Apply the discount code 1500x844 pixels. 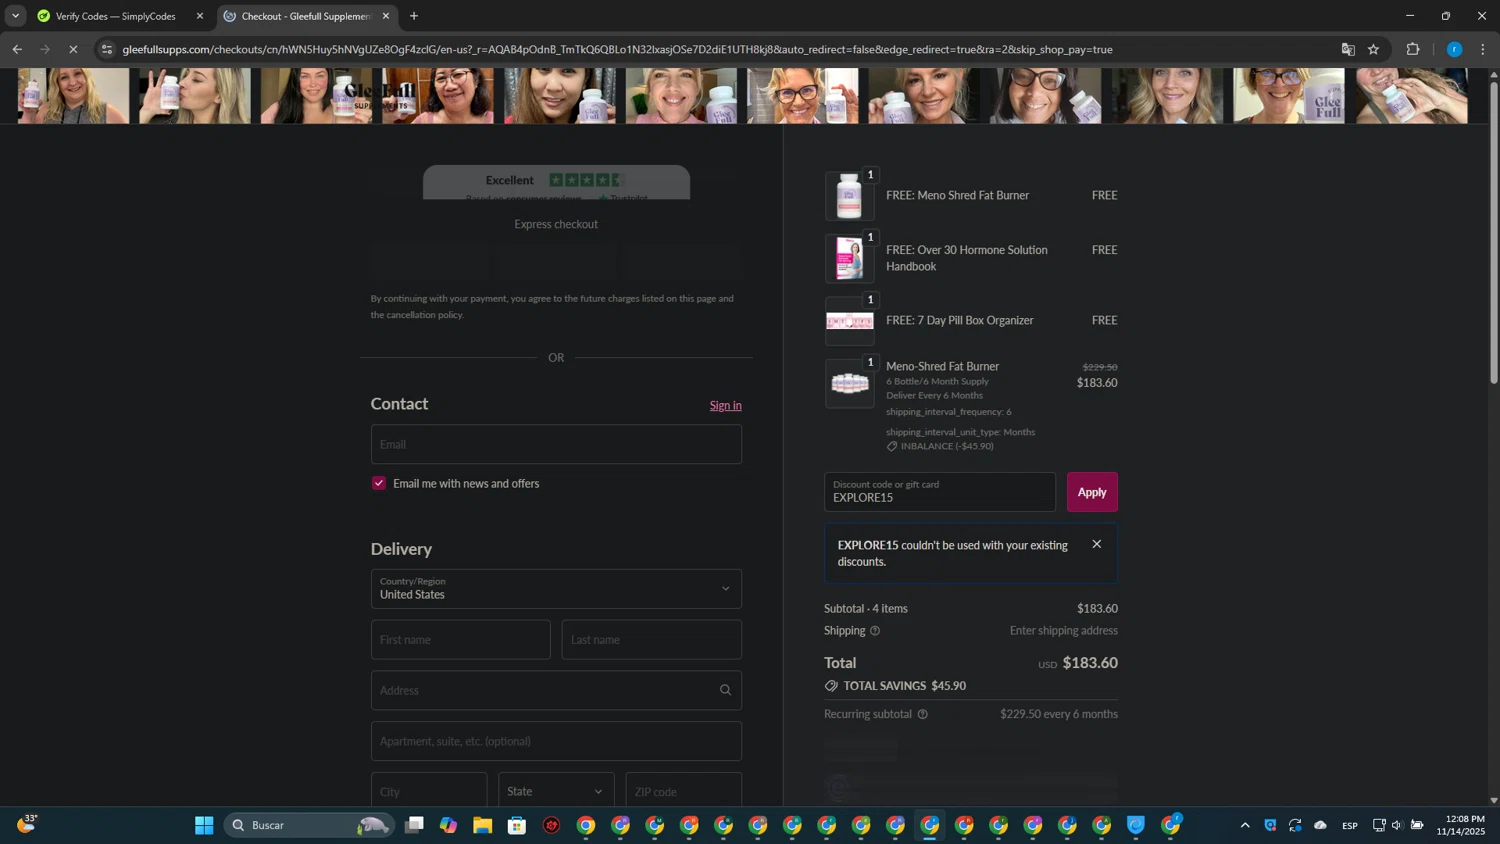pyautogui.click(x=1092, y=492)
